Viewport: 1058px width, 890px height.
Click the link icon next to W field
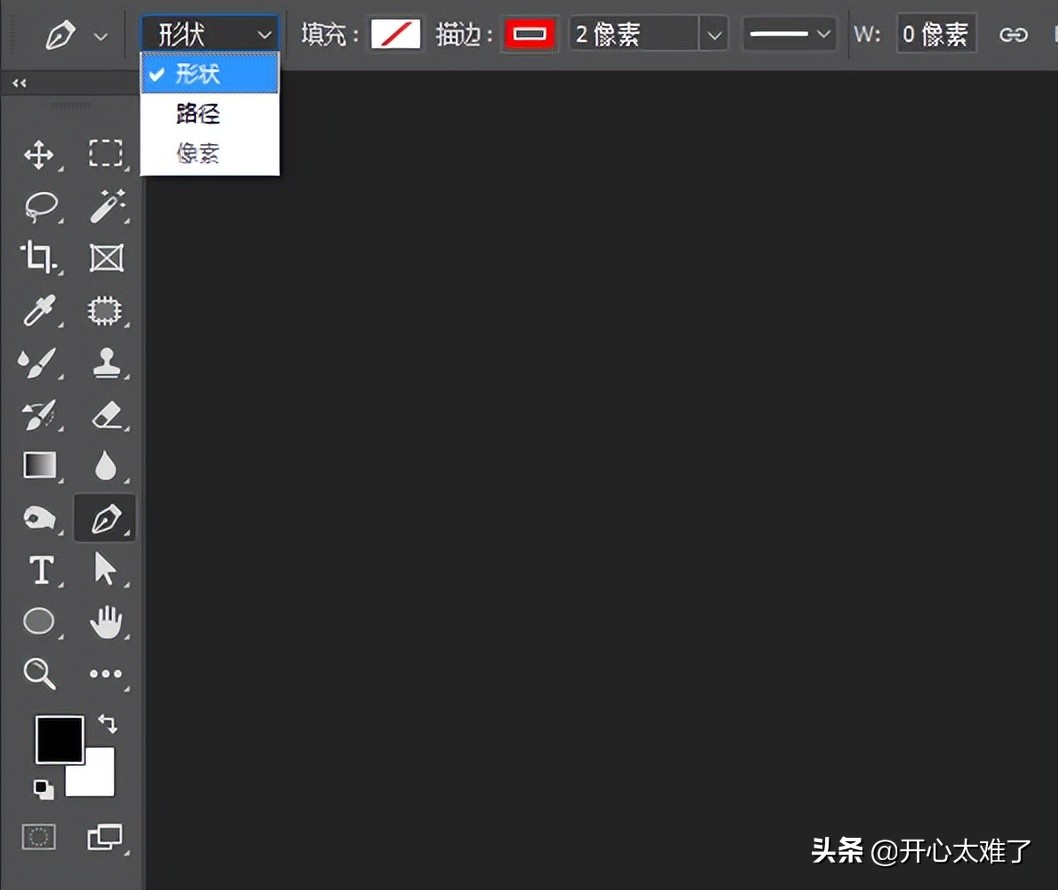[x=1014, y=33]
